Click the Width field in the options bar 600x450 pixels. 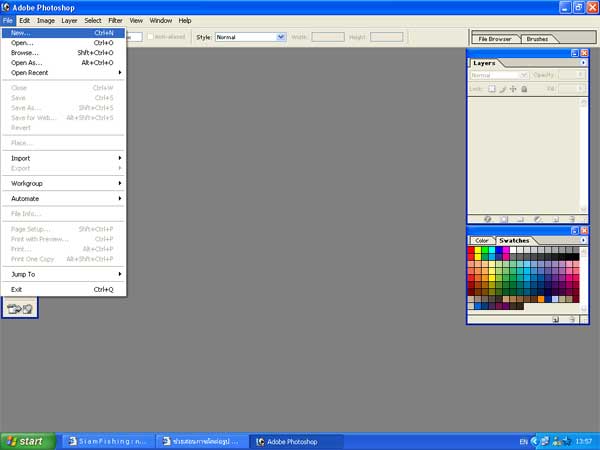328,37
